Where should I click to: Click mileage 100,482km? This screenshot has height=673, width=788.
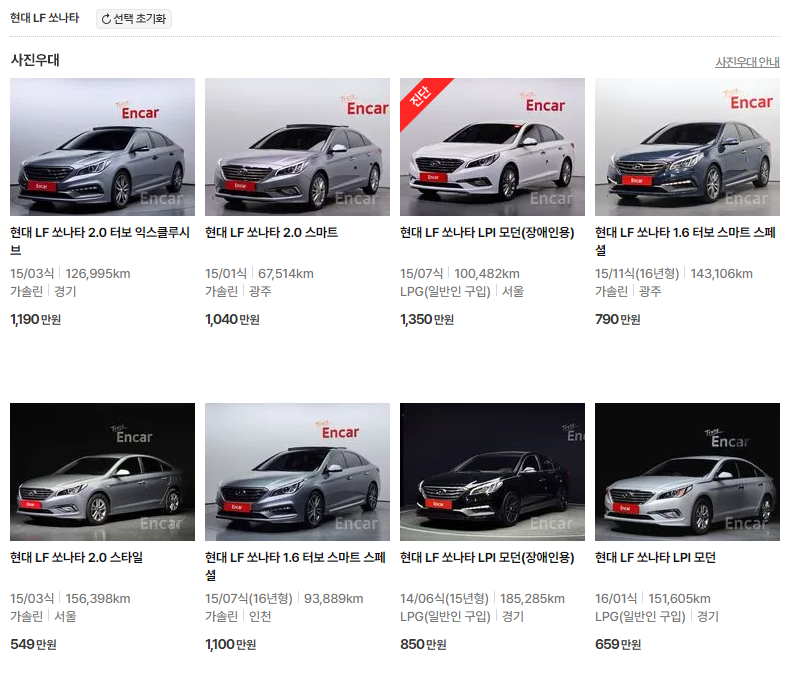[487, 273]
